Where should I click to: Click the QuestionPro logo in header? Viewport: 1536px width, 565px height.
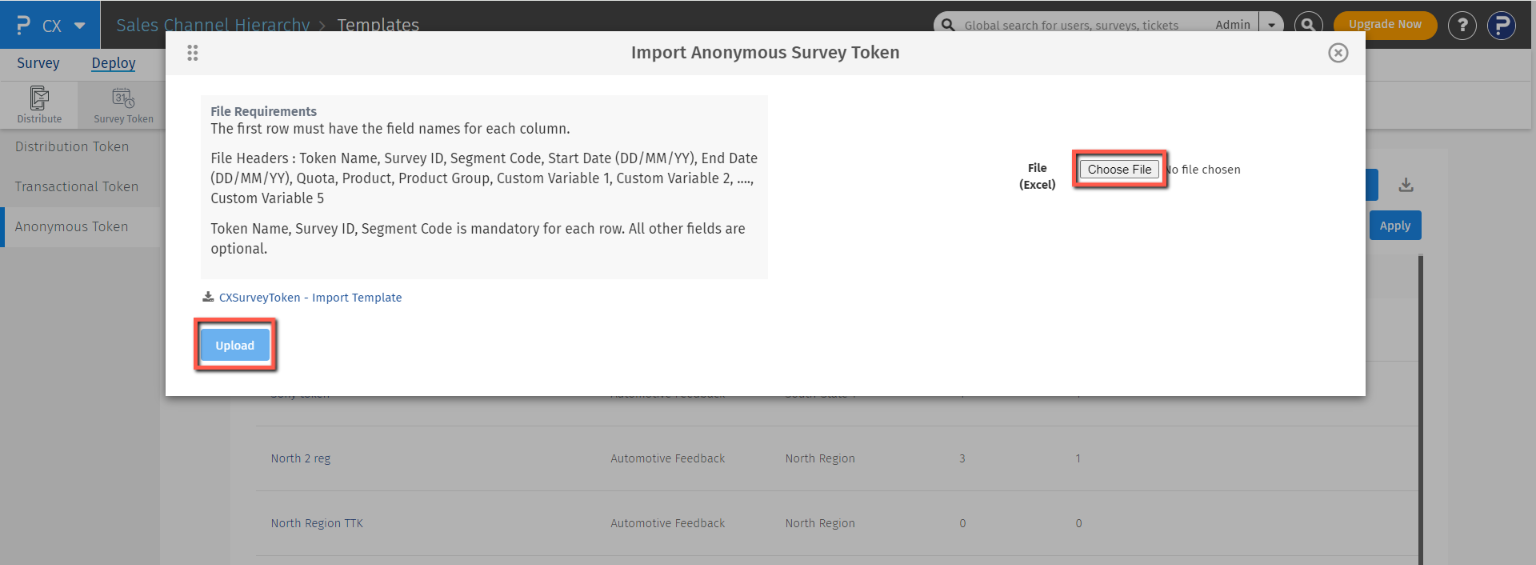24,25
